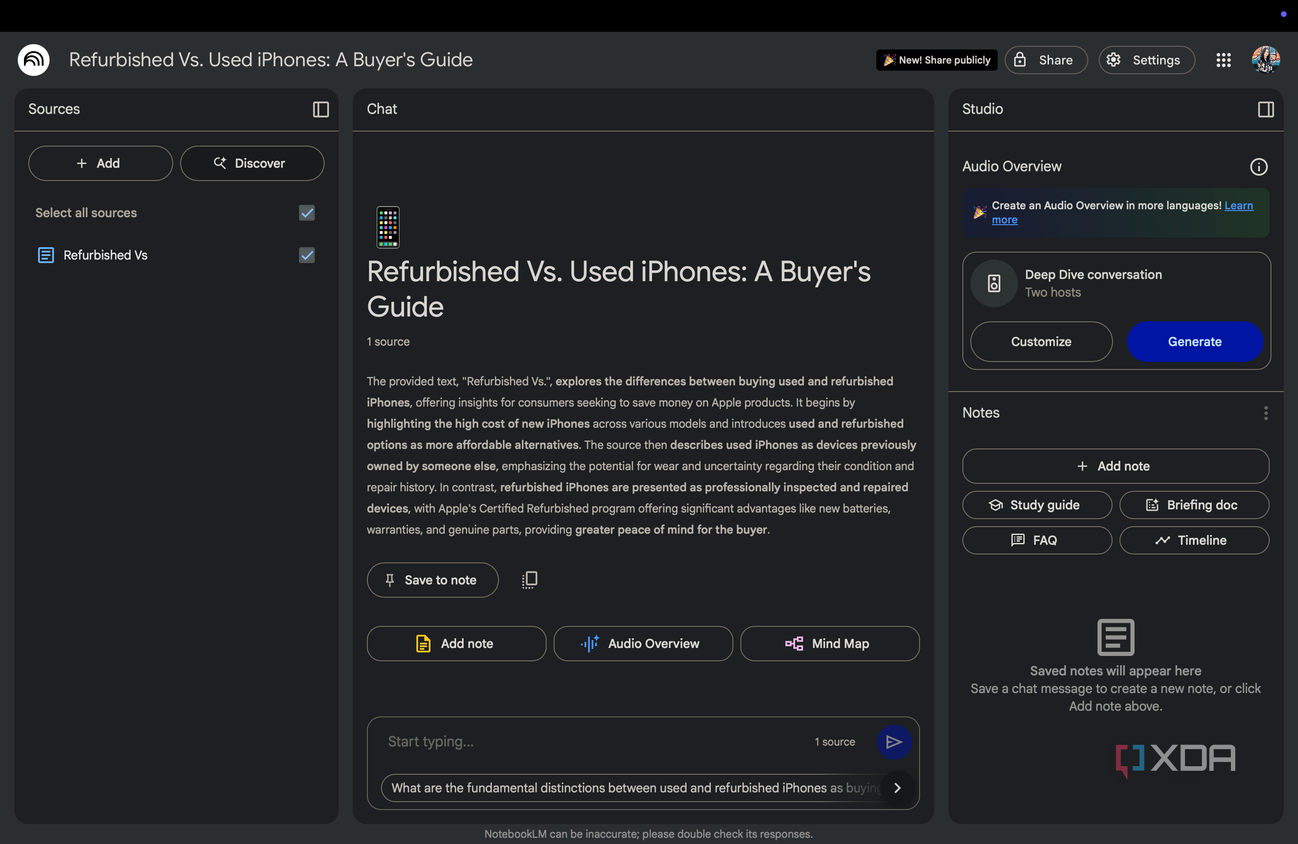Open Audio Overview from chat

(x=643, y=644)
